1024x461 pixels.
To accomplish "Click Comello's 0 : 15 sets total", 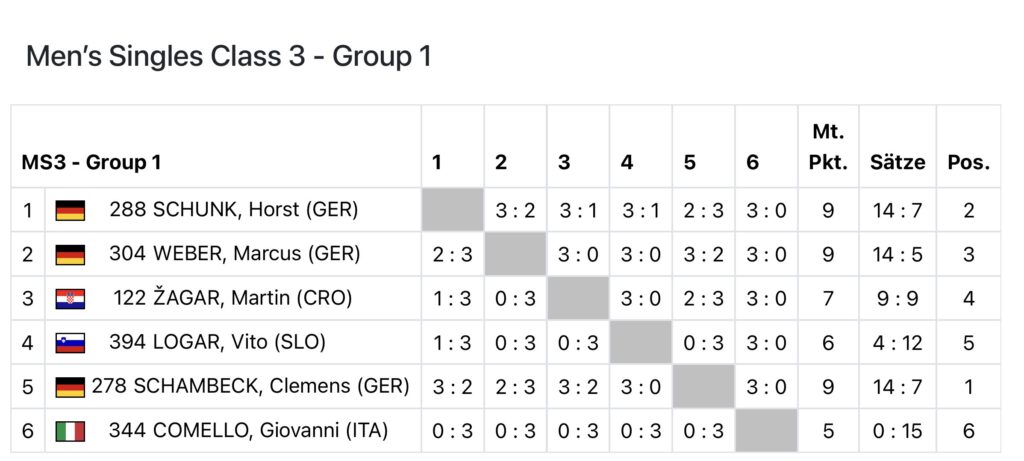I will 897,430.
